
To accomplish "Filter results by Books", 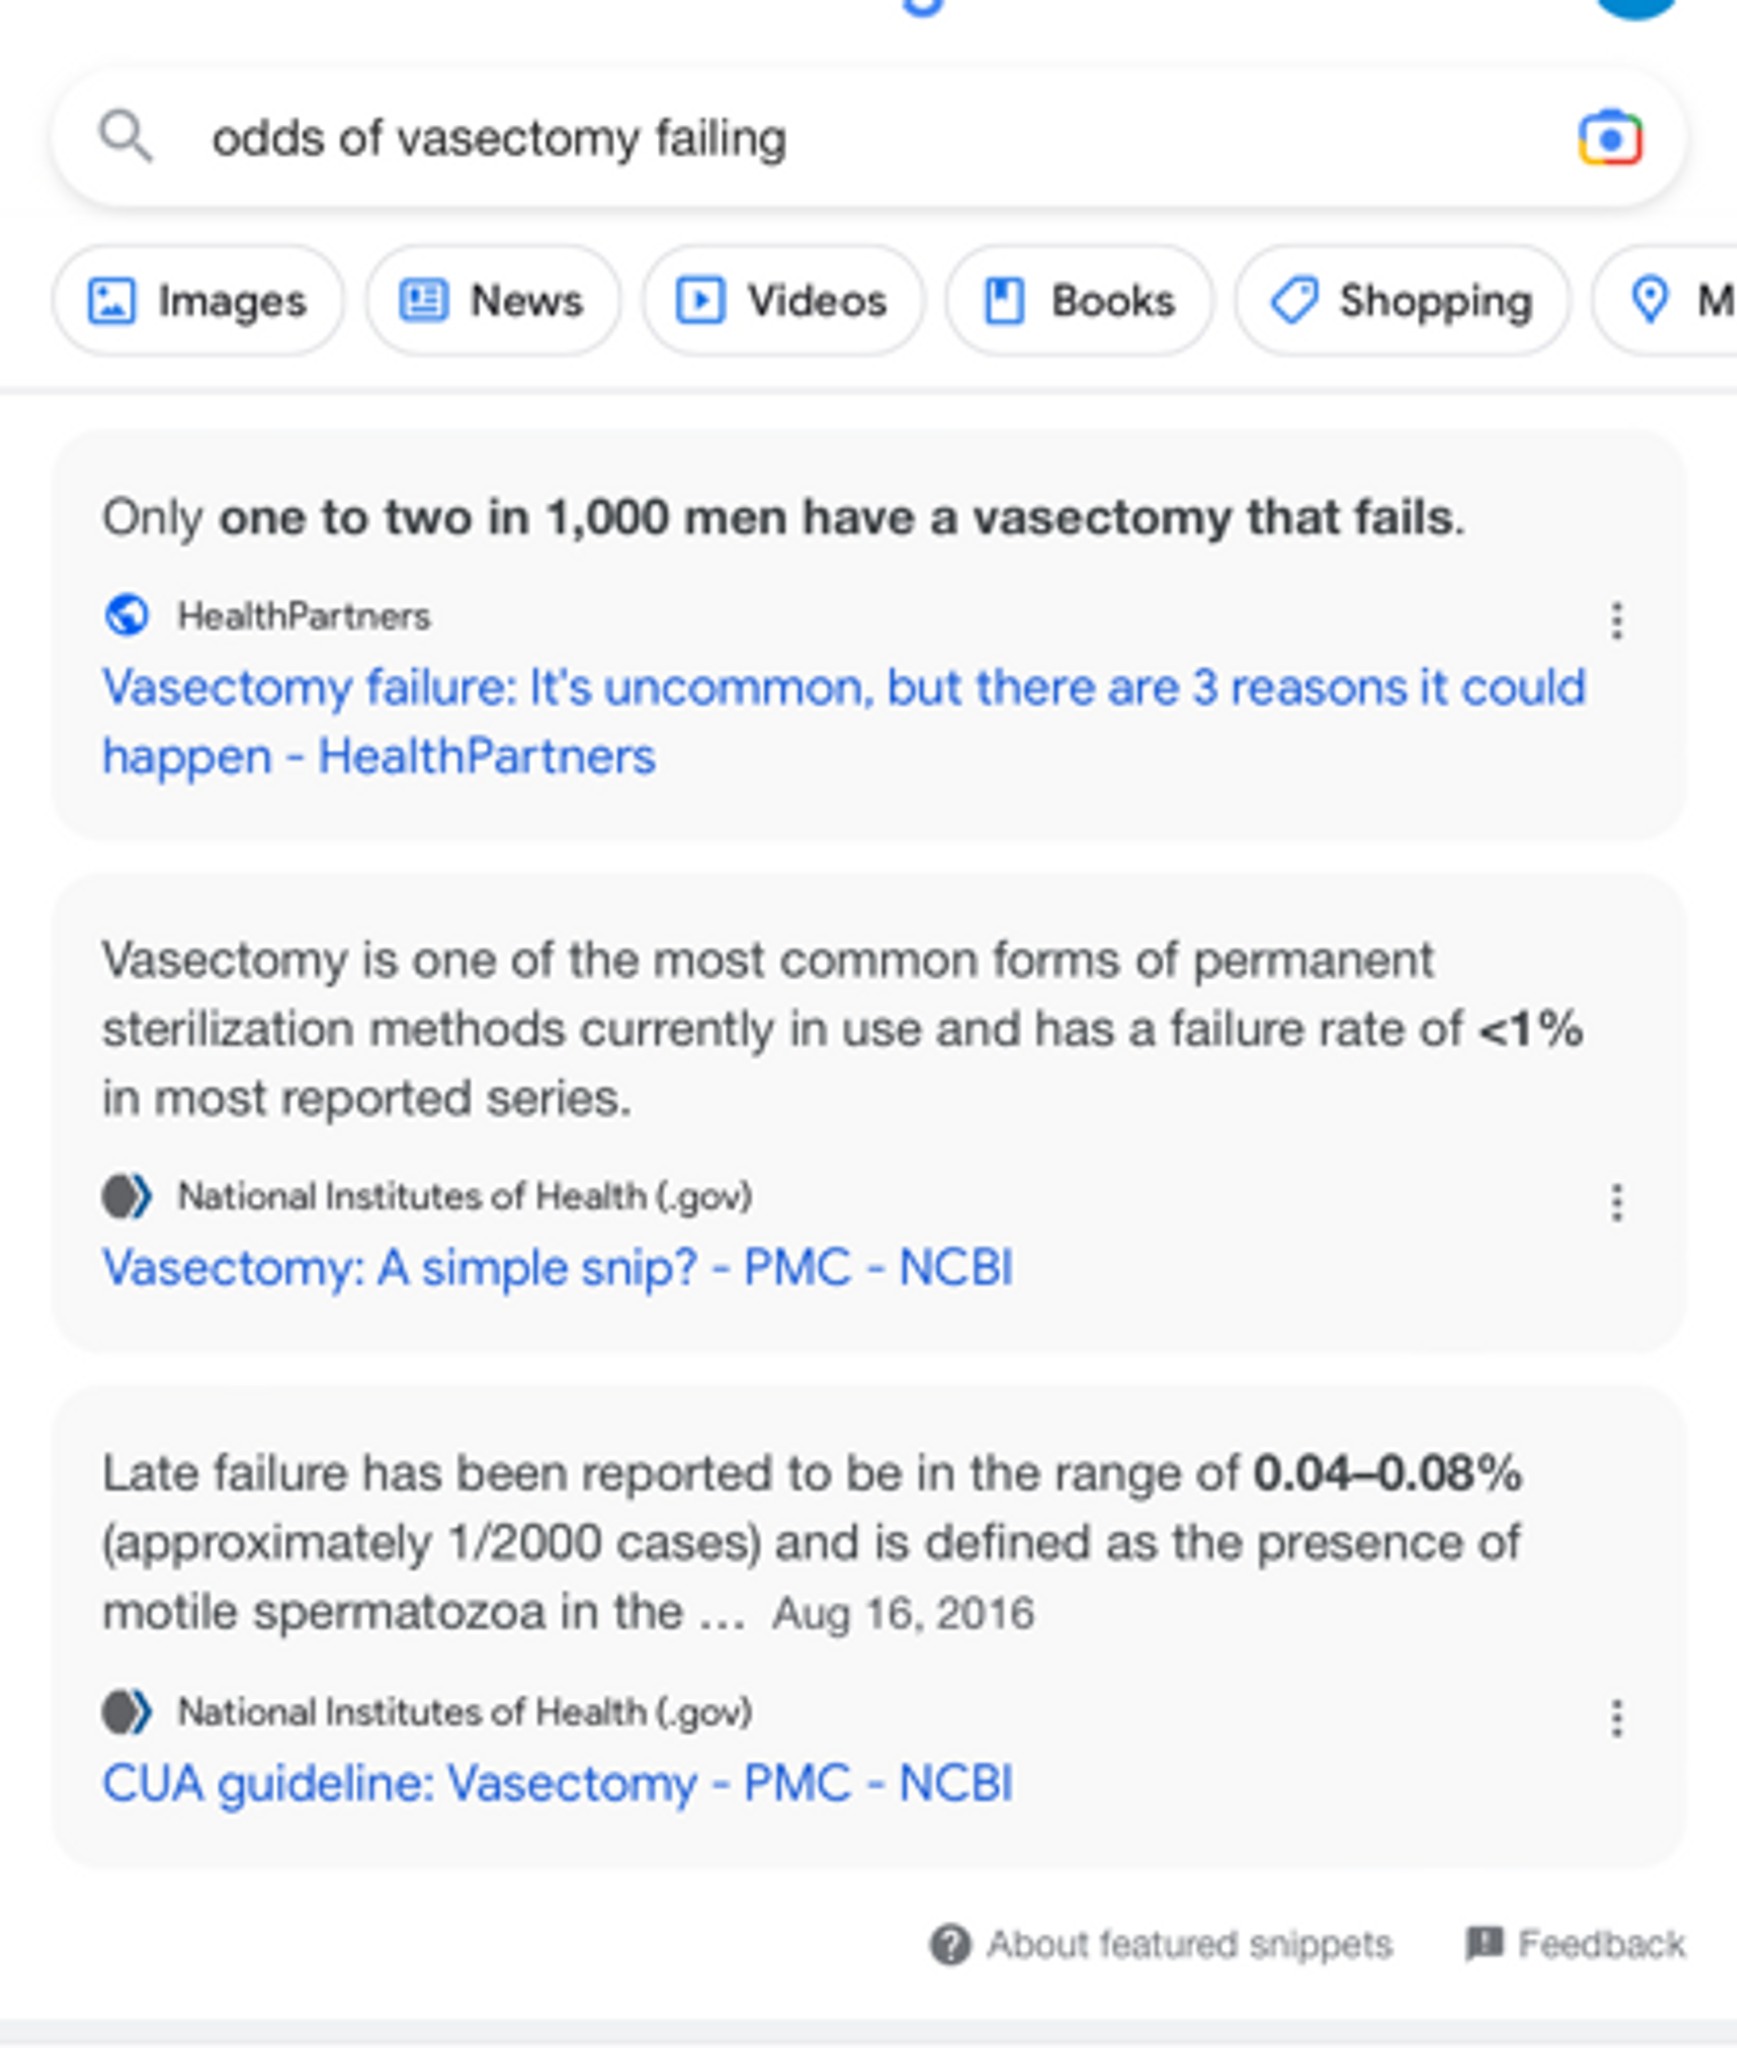I will coord(1079,301).
